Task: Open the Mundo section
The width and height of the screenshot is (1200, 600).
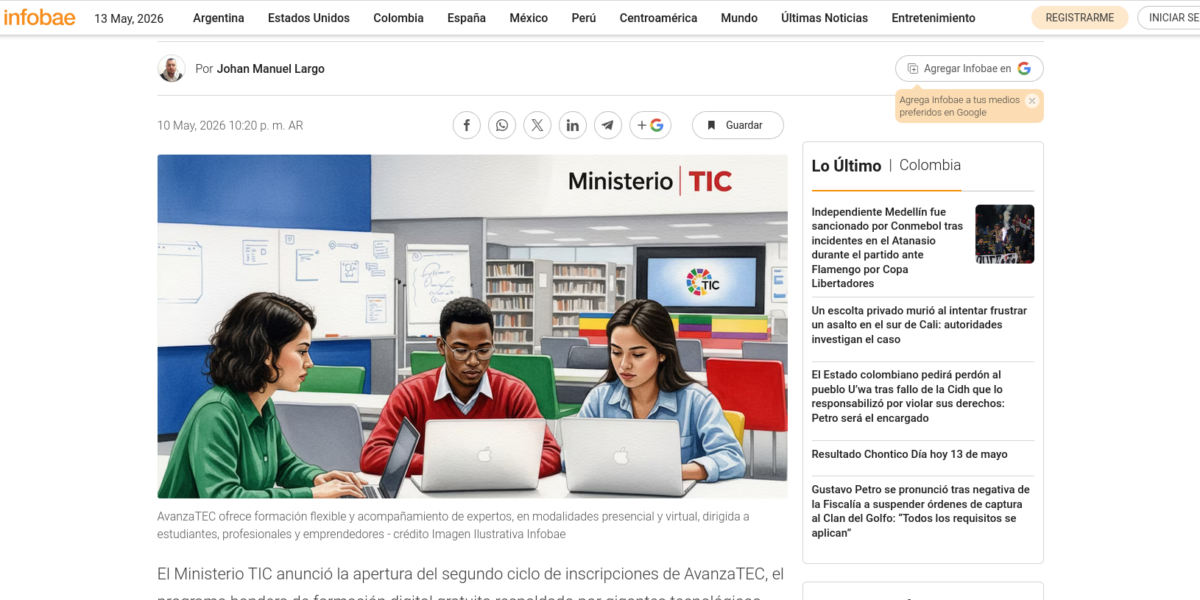Action: (x=739, y=18)
